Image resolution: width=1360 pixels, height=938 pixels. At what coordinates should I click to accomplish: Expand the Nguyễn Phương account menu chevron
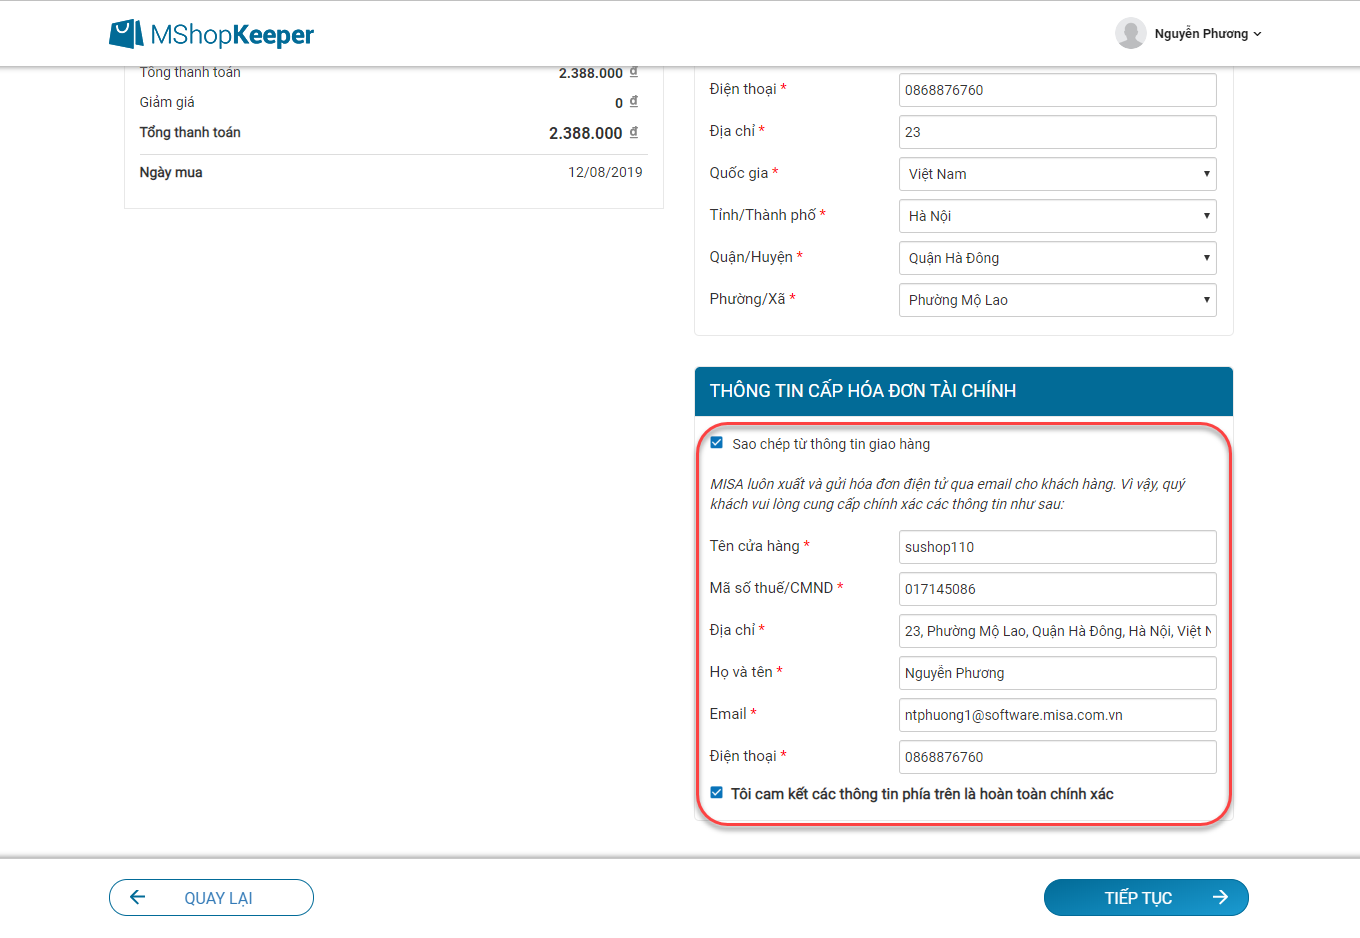click(1257, 34)
